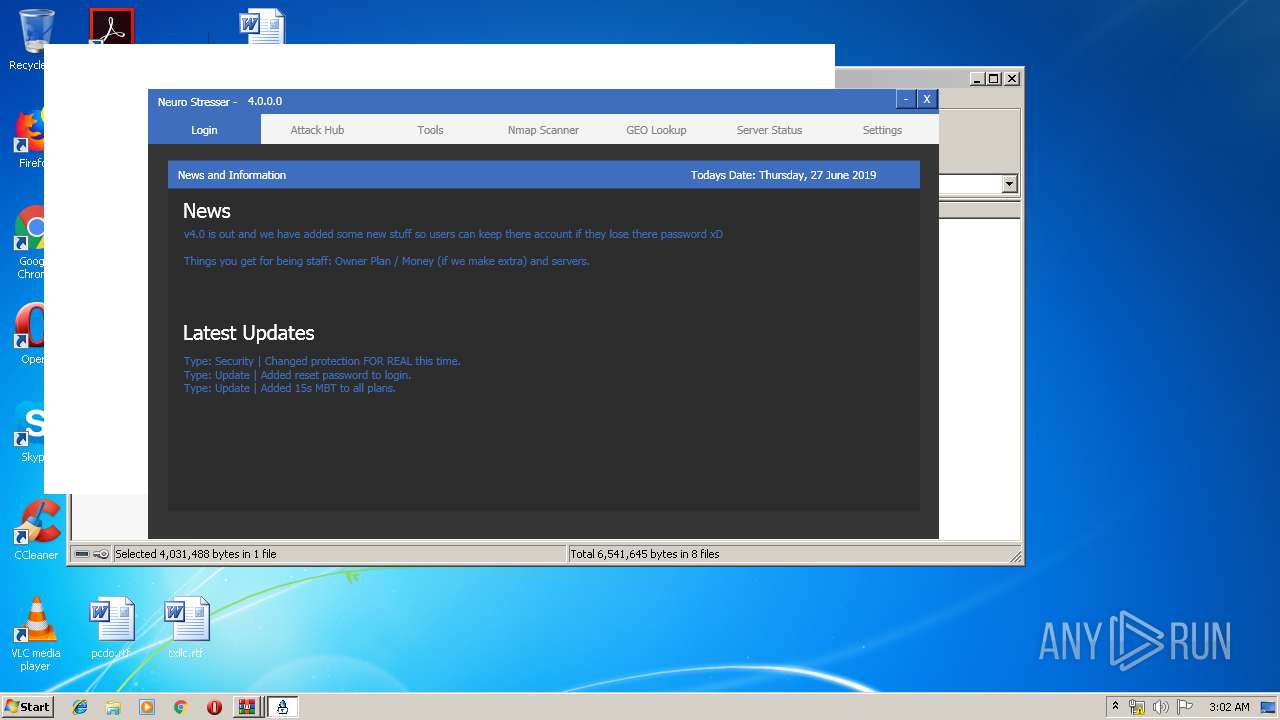Click the 'Added 15s MBT to all plans' line

click(x=289, y=388)
